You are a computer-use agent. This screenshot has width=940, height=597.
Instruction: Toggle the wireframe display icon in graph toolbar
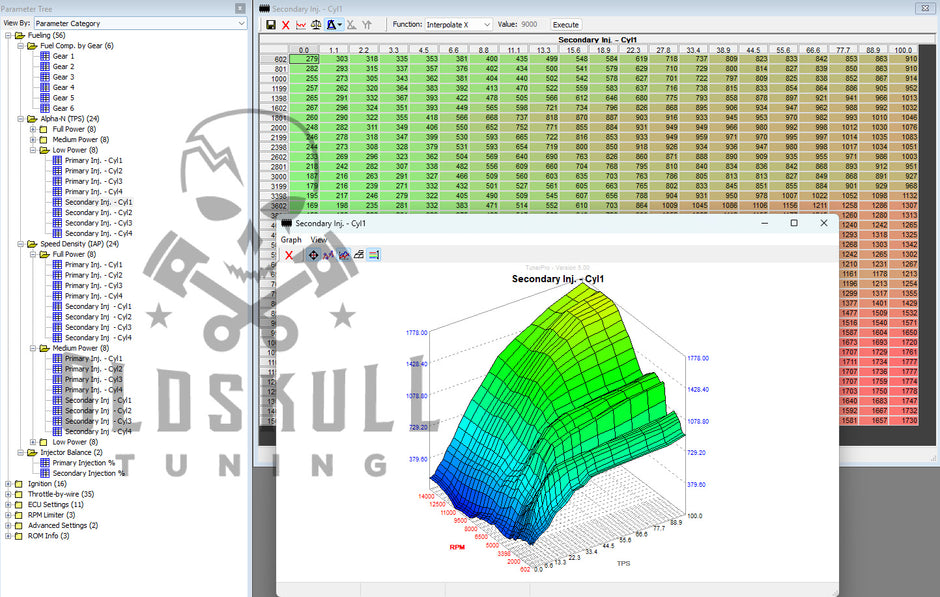tap(359, 254)
